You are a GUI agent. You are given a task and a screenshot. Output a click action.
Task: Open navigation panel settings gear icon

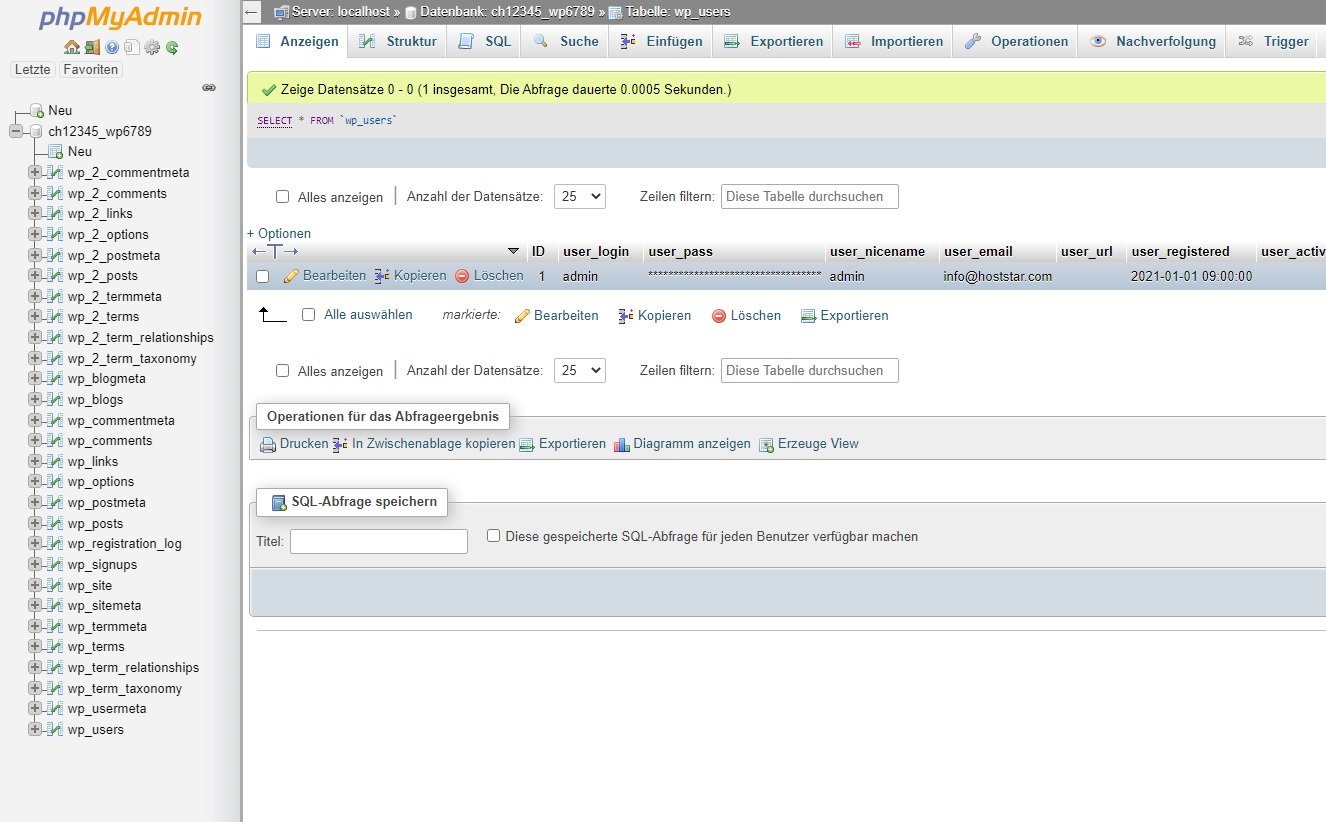coord(152,47)
